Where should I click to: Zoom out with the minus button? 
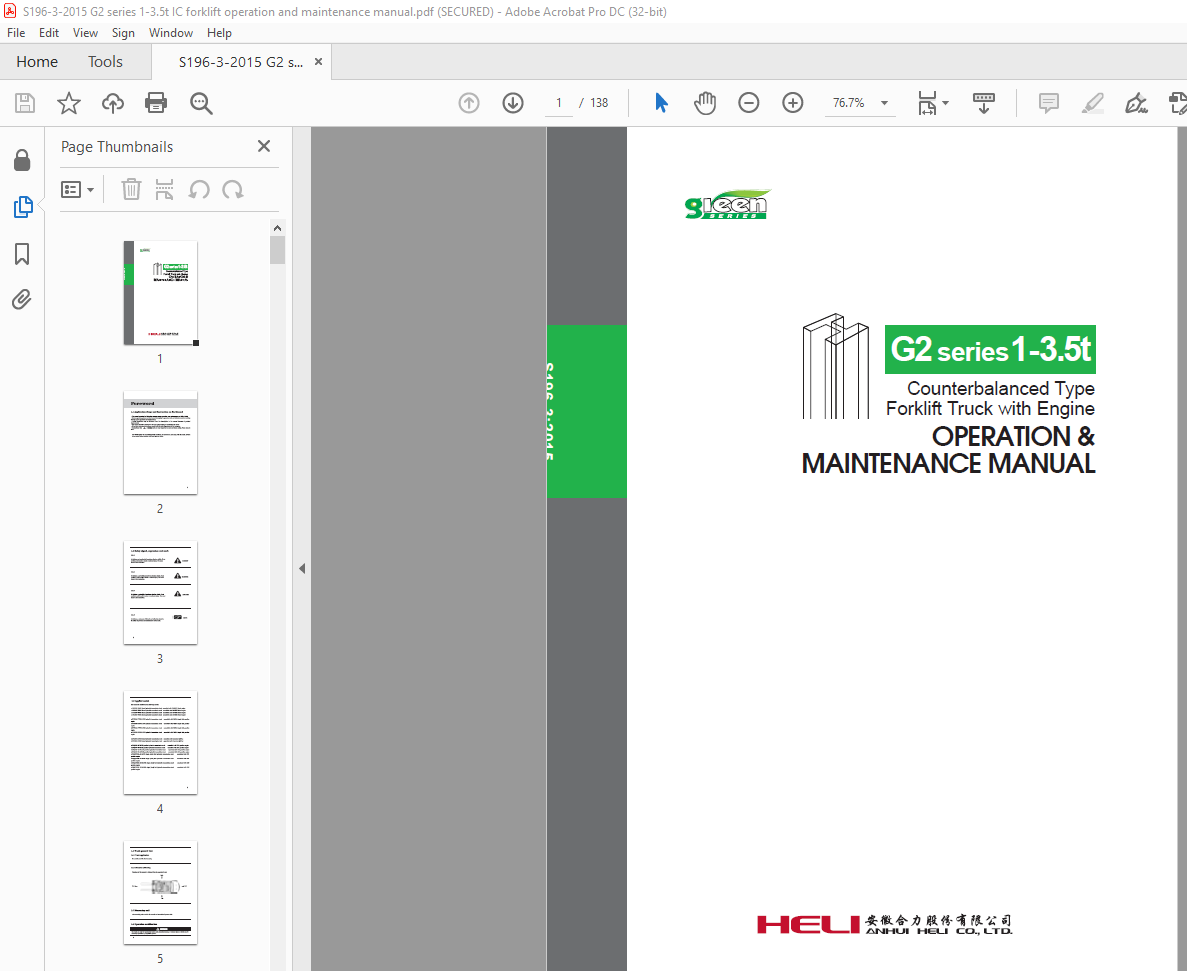click(x=749, y=103)
